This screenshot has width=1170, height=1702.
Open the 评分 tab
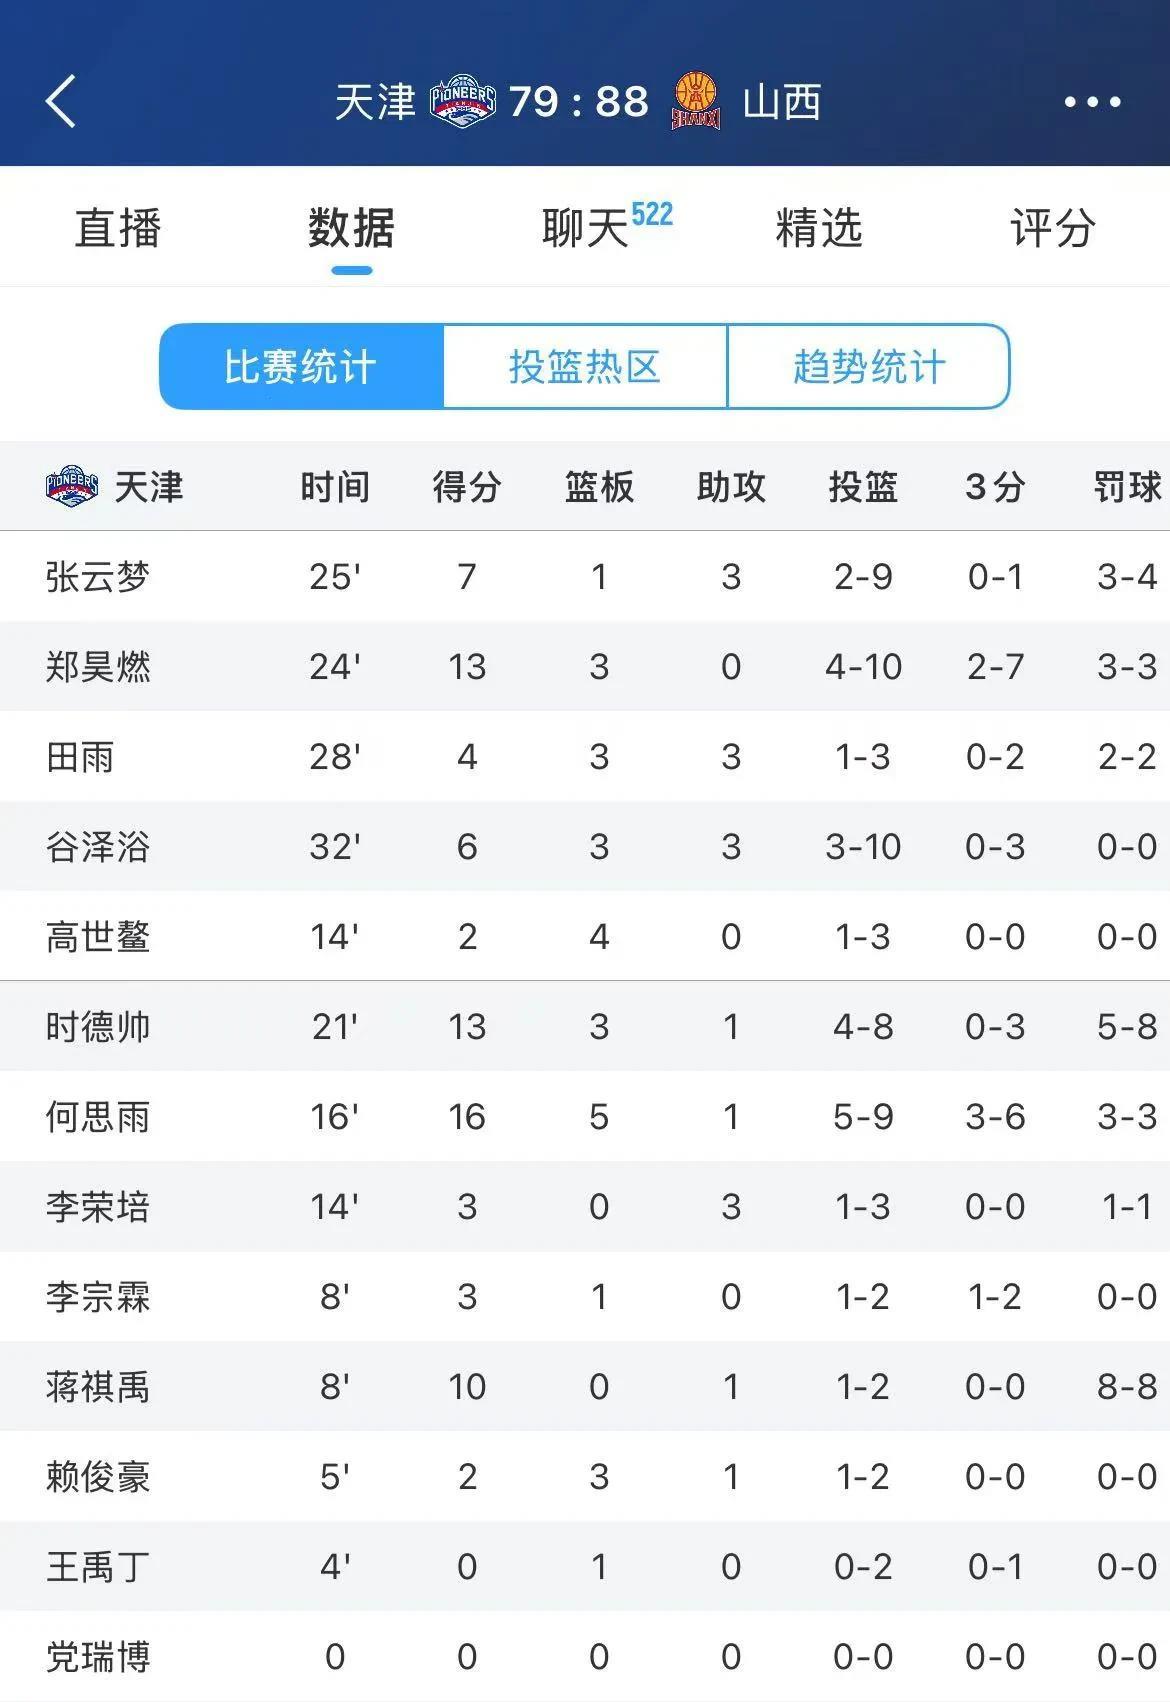click(1052, 228)
